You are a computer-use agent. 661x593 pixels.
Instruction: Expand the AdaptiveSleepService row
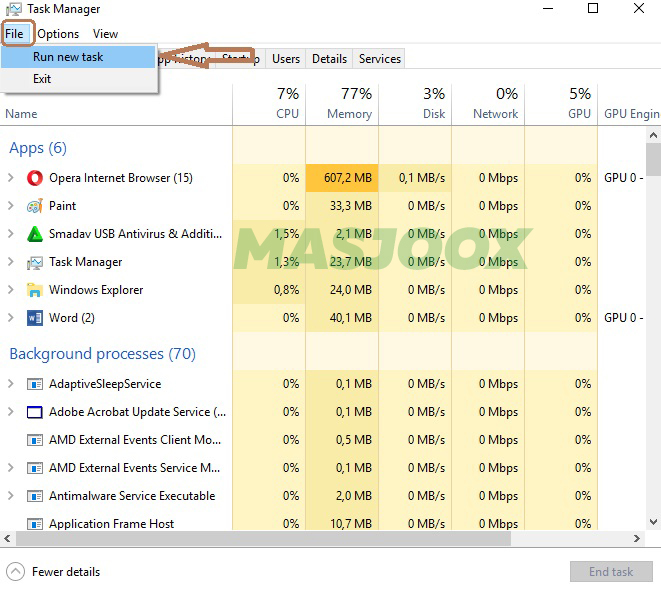(11, 384)
